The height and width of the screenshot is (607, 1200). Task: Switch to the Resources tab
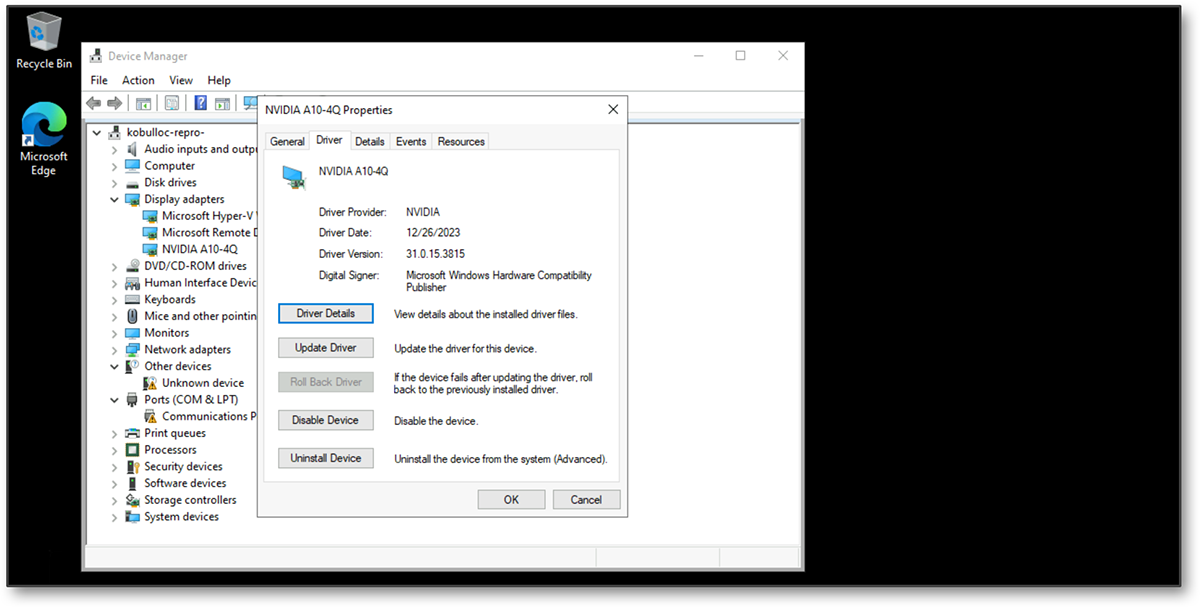(461, 142)
